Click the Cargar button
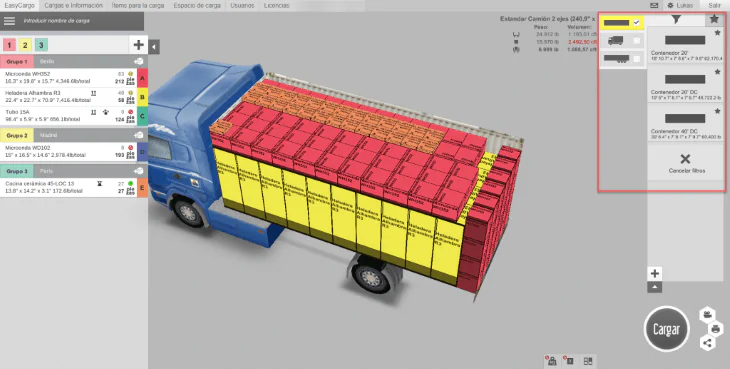The image size is (730, 369). pyautogui.click(x=667, y=329)
